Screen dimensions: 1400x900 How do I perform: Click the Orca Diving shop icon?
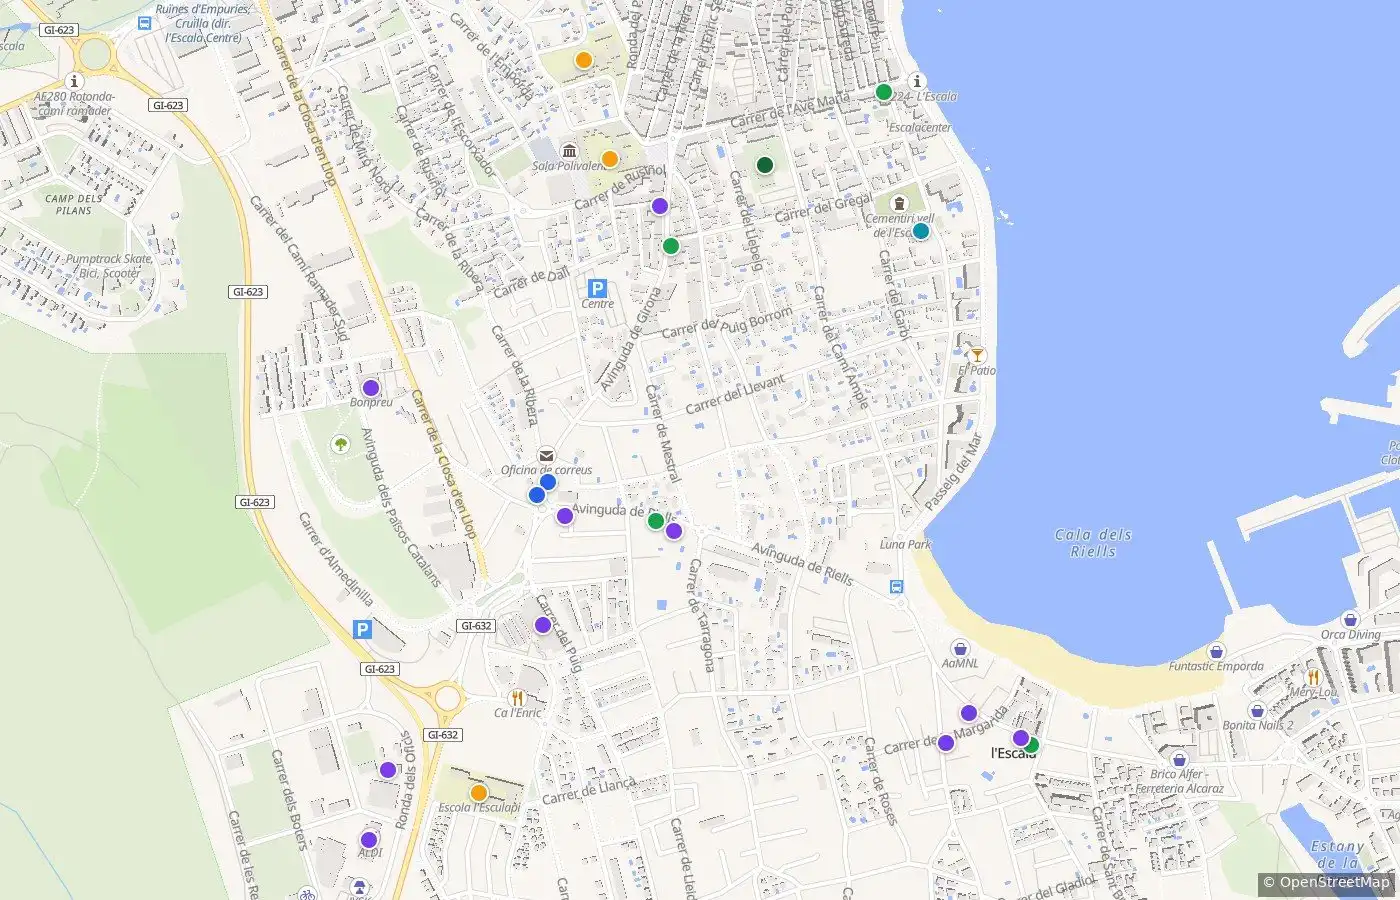[1350, 620]
